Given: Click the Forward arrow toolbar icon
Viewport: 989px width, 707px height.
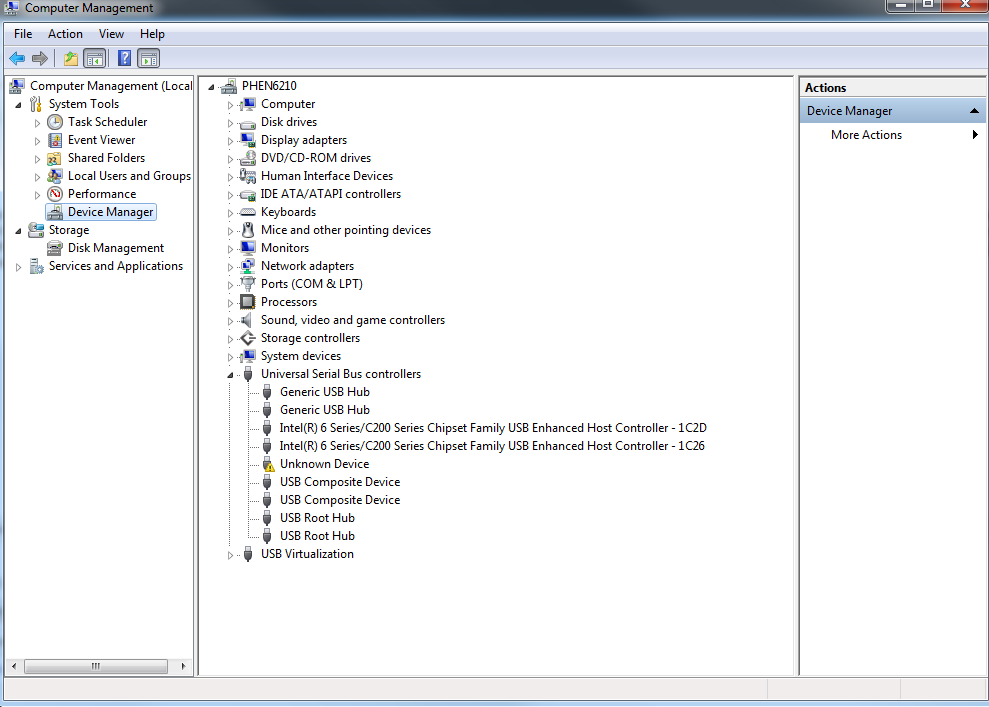Looking at the screenshot, I should pyautogui.click(x=40, y=59).
